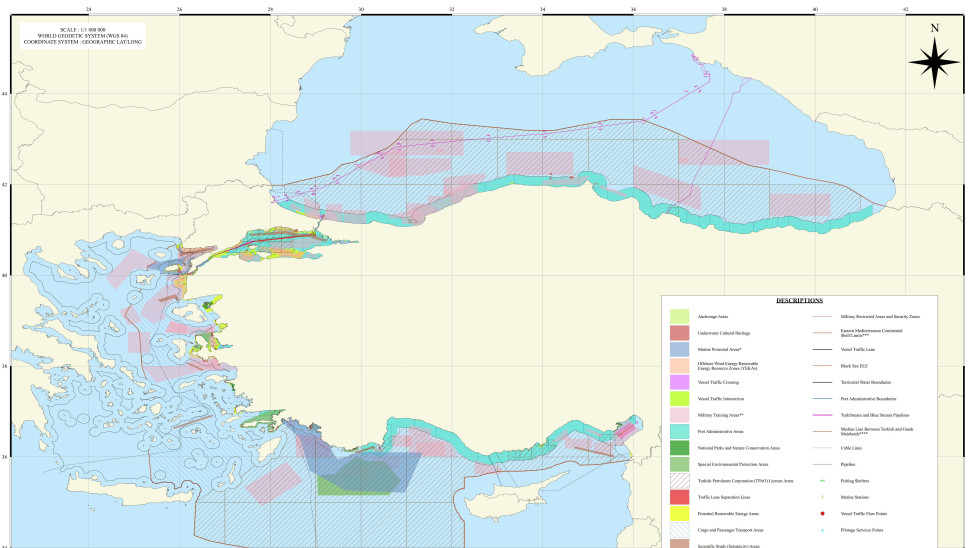Click the Cargo and Passenger Transport hatched swatch
This screenshot has width=972, height=548.
(x=679, y=530)
